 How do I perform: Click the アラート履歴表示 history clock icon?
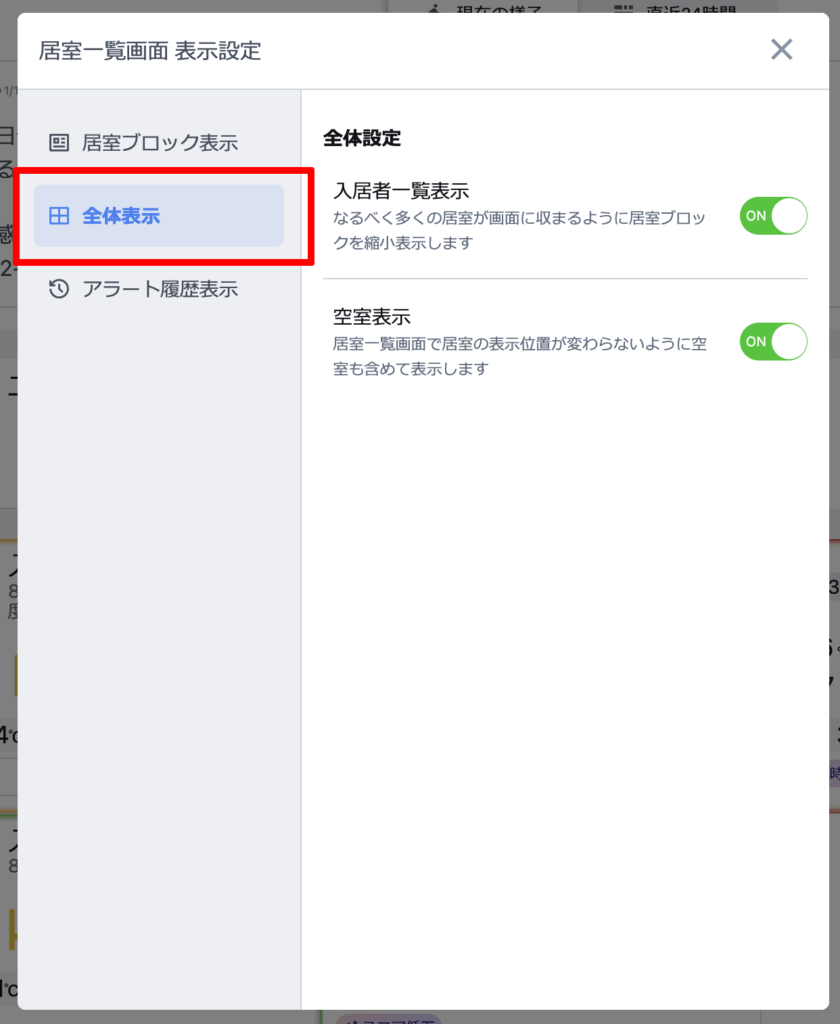[59, 289]
